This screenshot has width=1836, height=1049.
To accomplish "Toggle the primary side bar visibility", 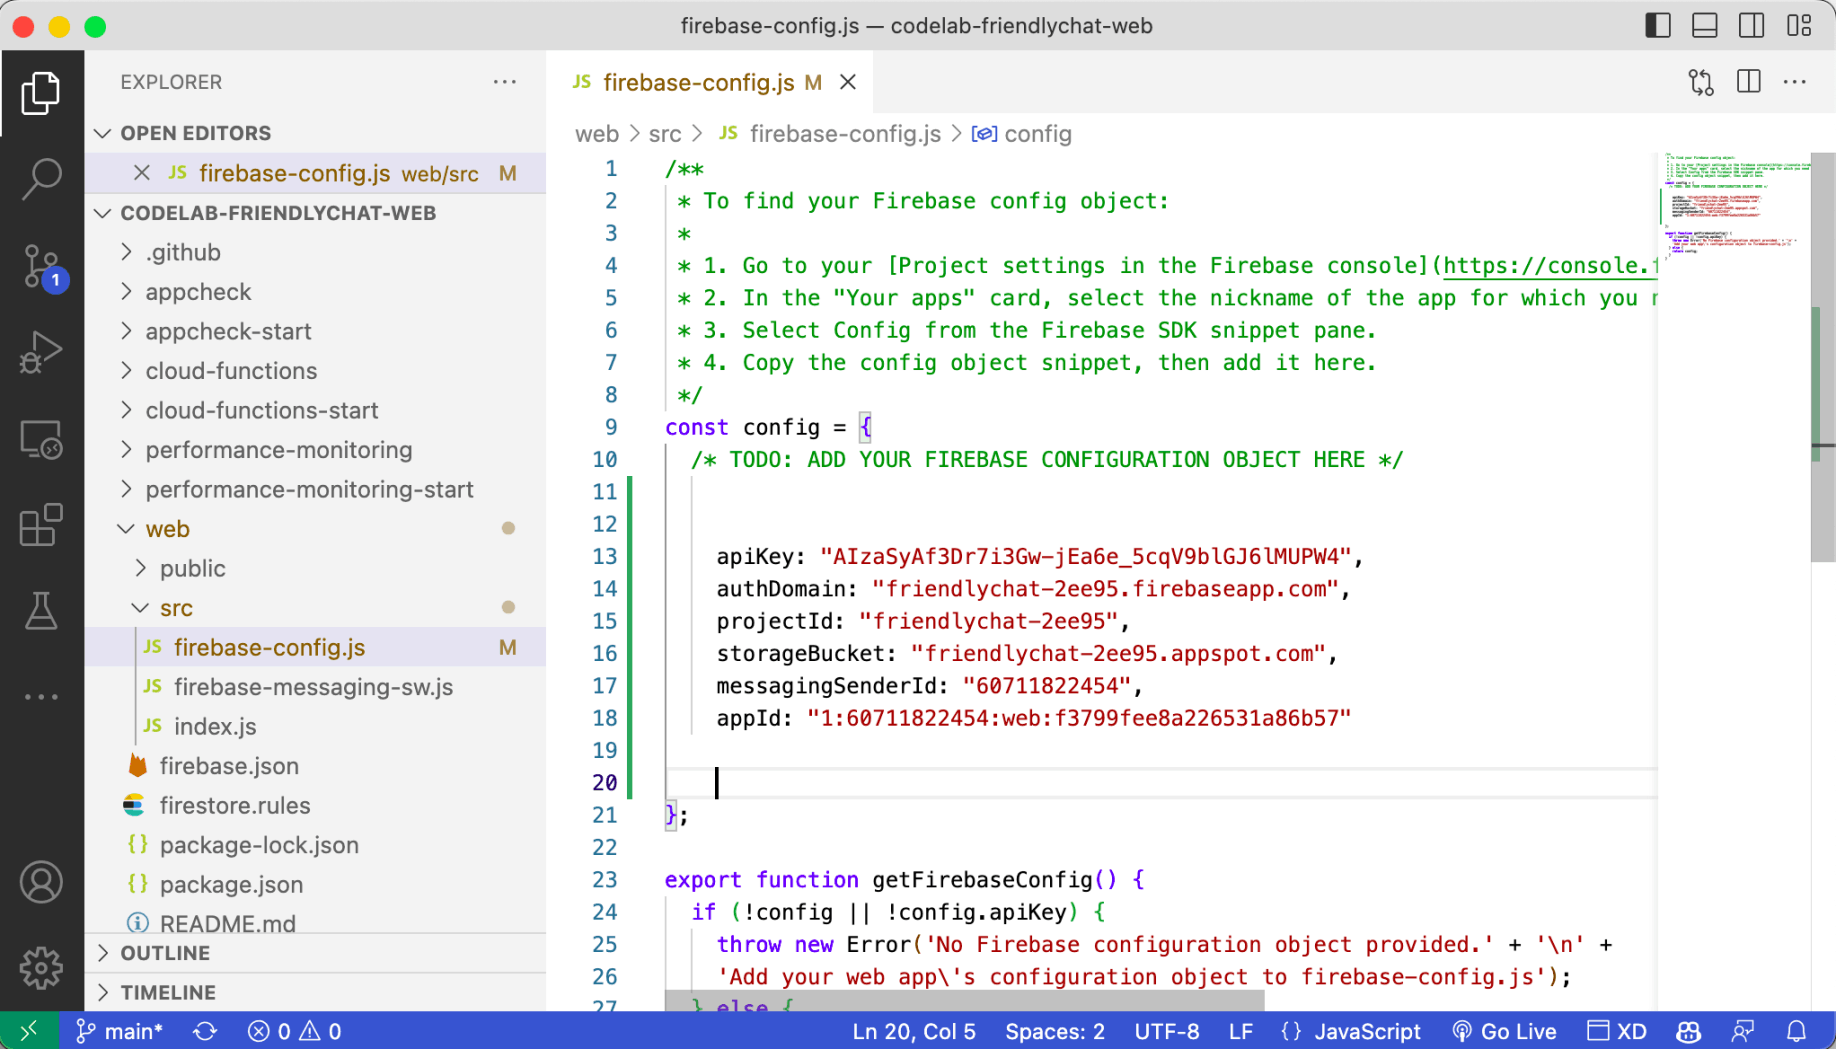I will [x=1658, y=26].
